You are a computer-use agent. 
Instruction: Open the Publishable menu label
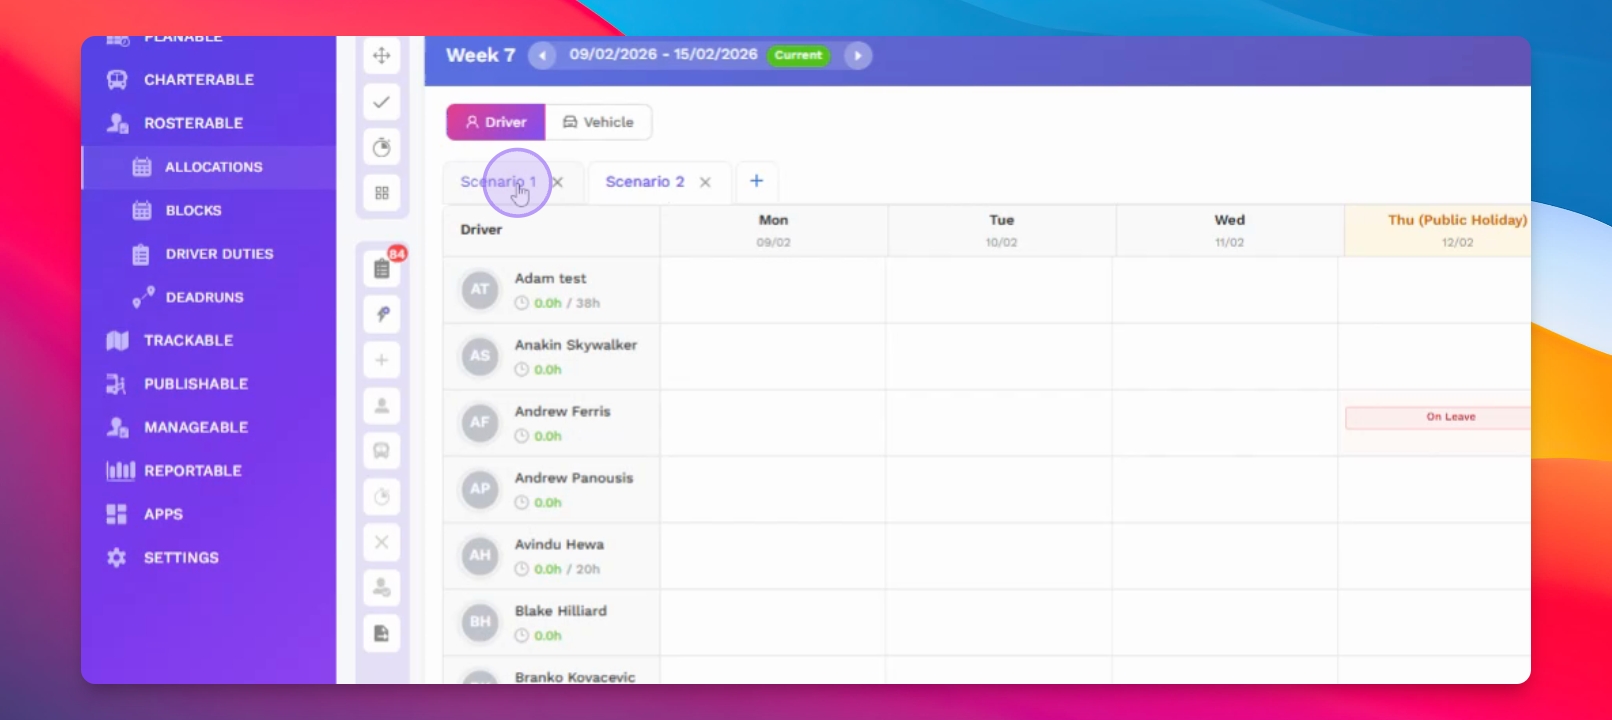pos(196,384)
